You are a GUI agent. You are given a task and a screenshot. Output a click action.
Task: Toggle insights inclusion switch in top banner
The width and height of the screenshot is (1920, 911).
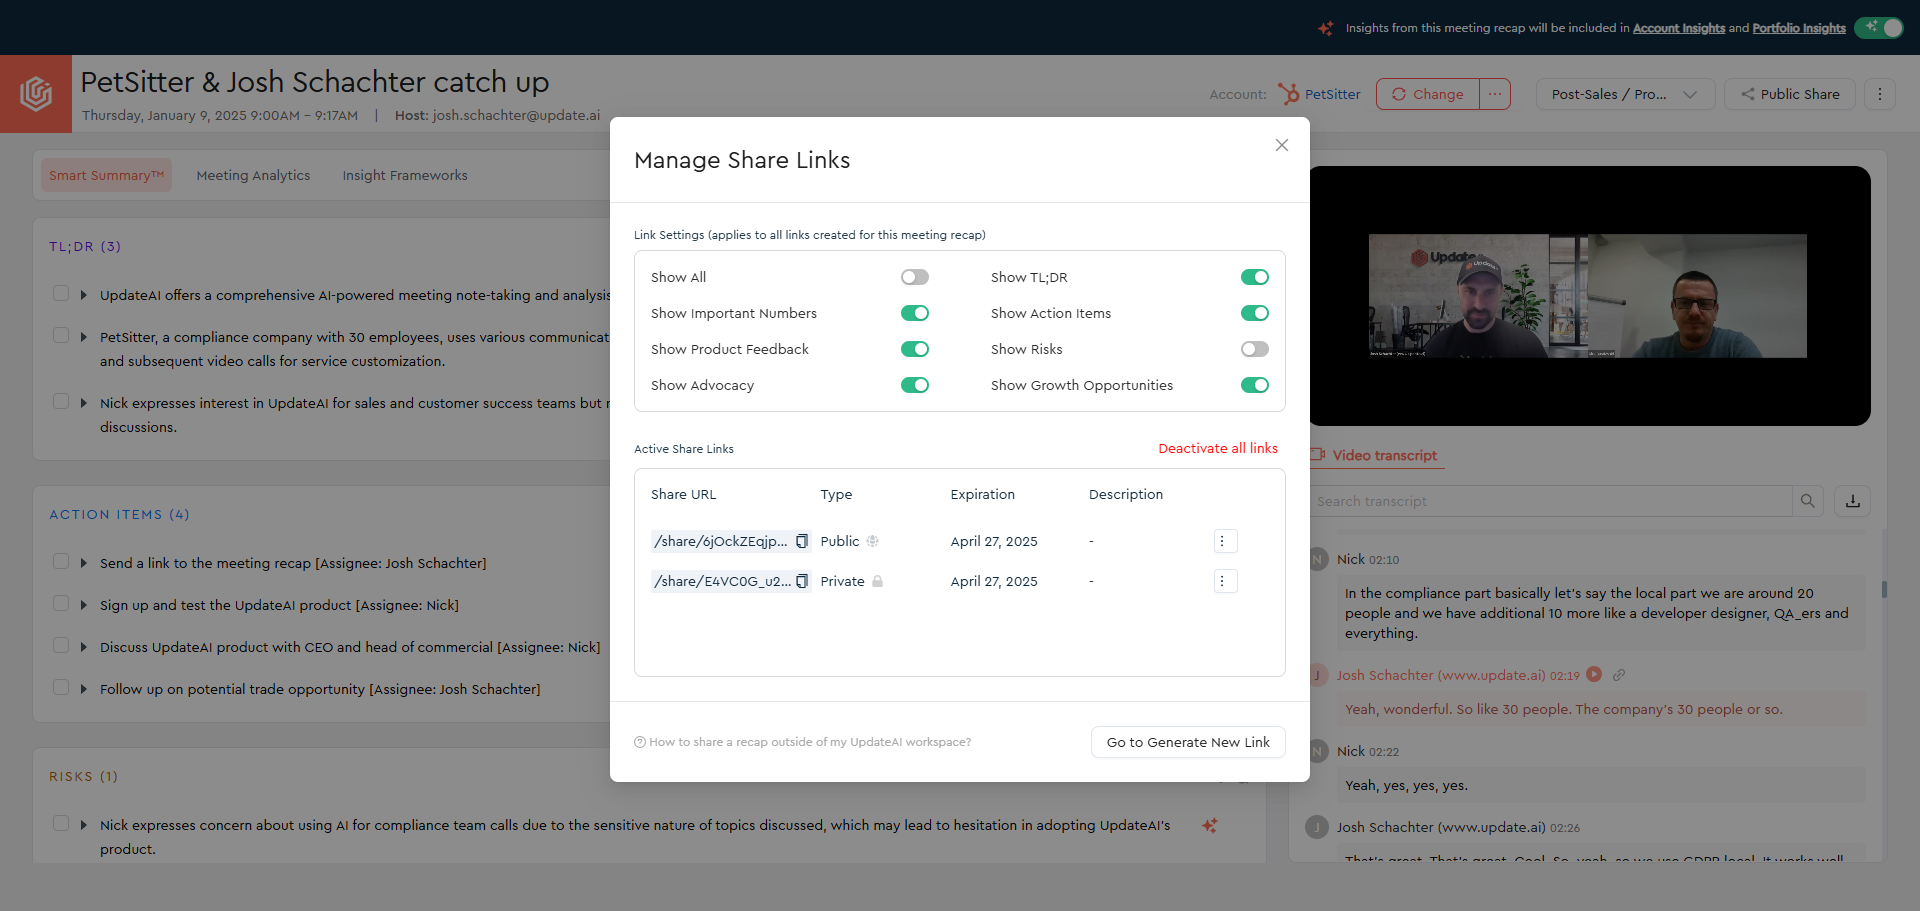(1880, 28)
